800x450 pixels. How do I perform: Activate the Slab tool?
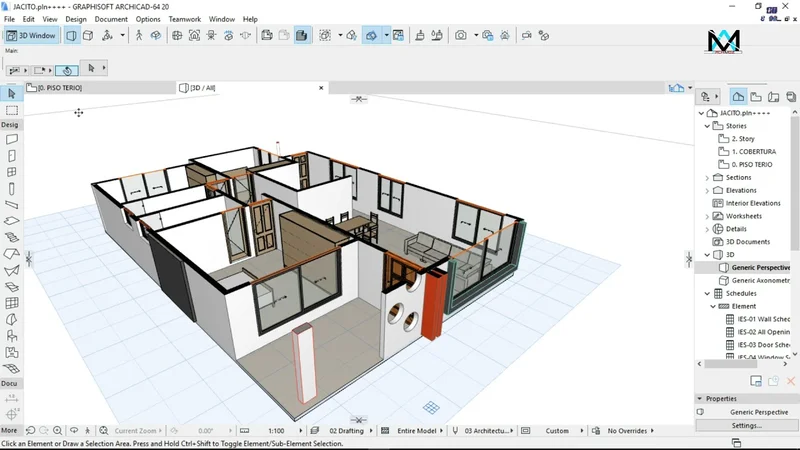pyautogui.click(x=12, y=221)
